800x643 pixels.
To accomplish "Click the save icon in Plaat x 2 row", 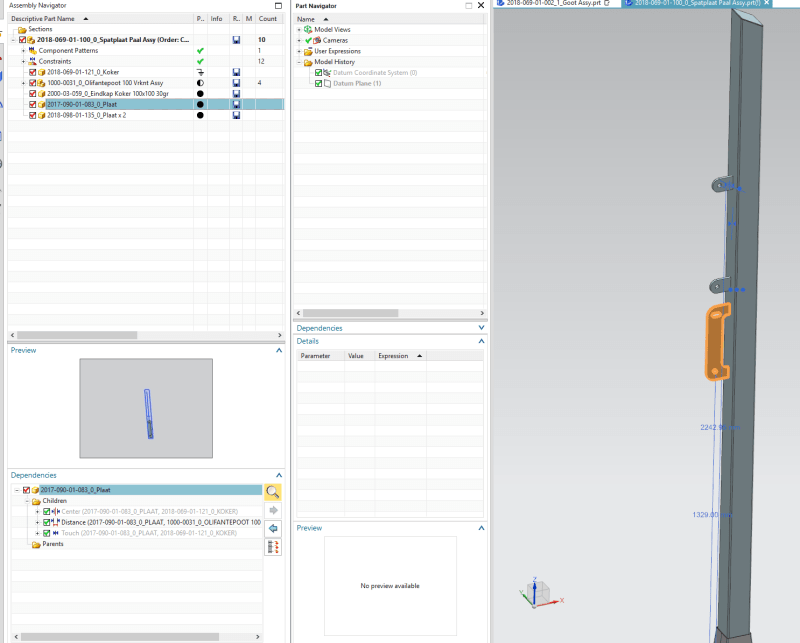I will click(x=236, y=115).
